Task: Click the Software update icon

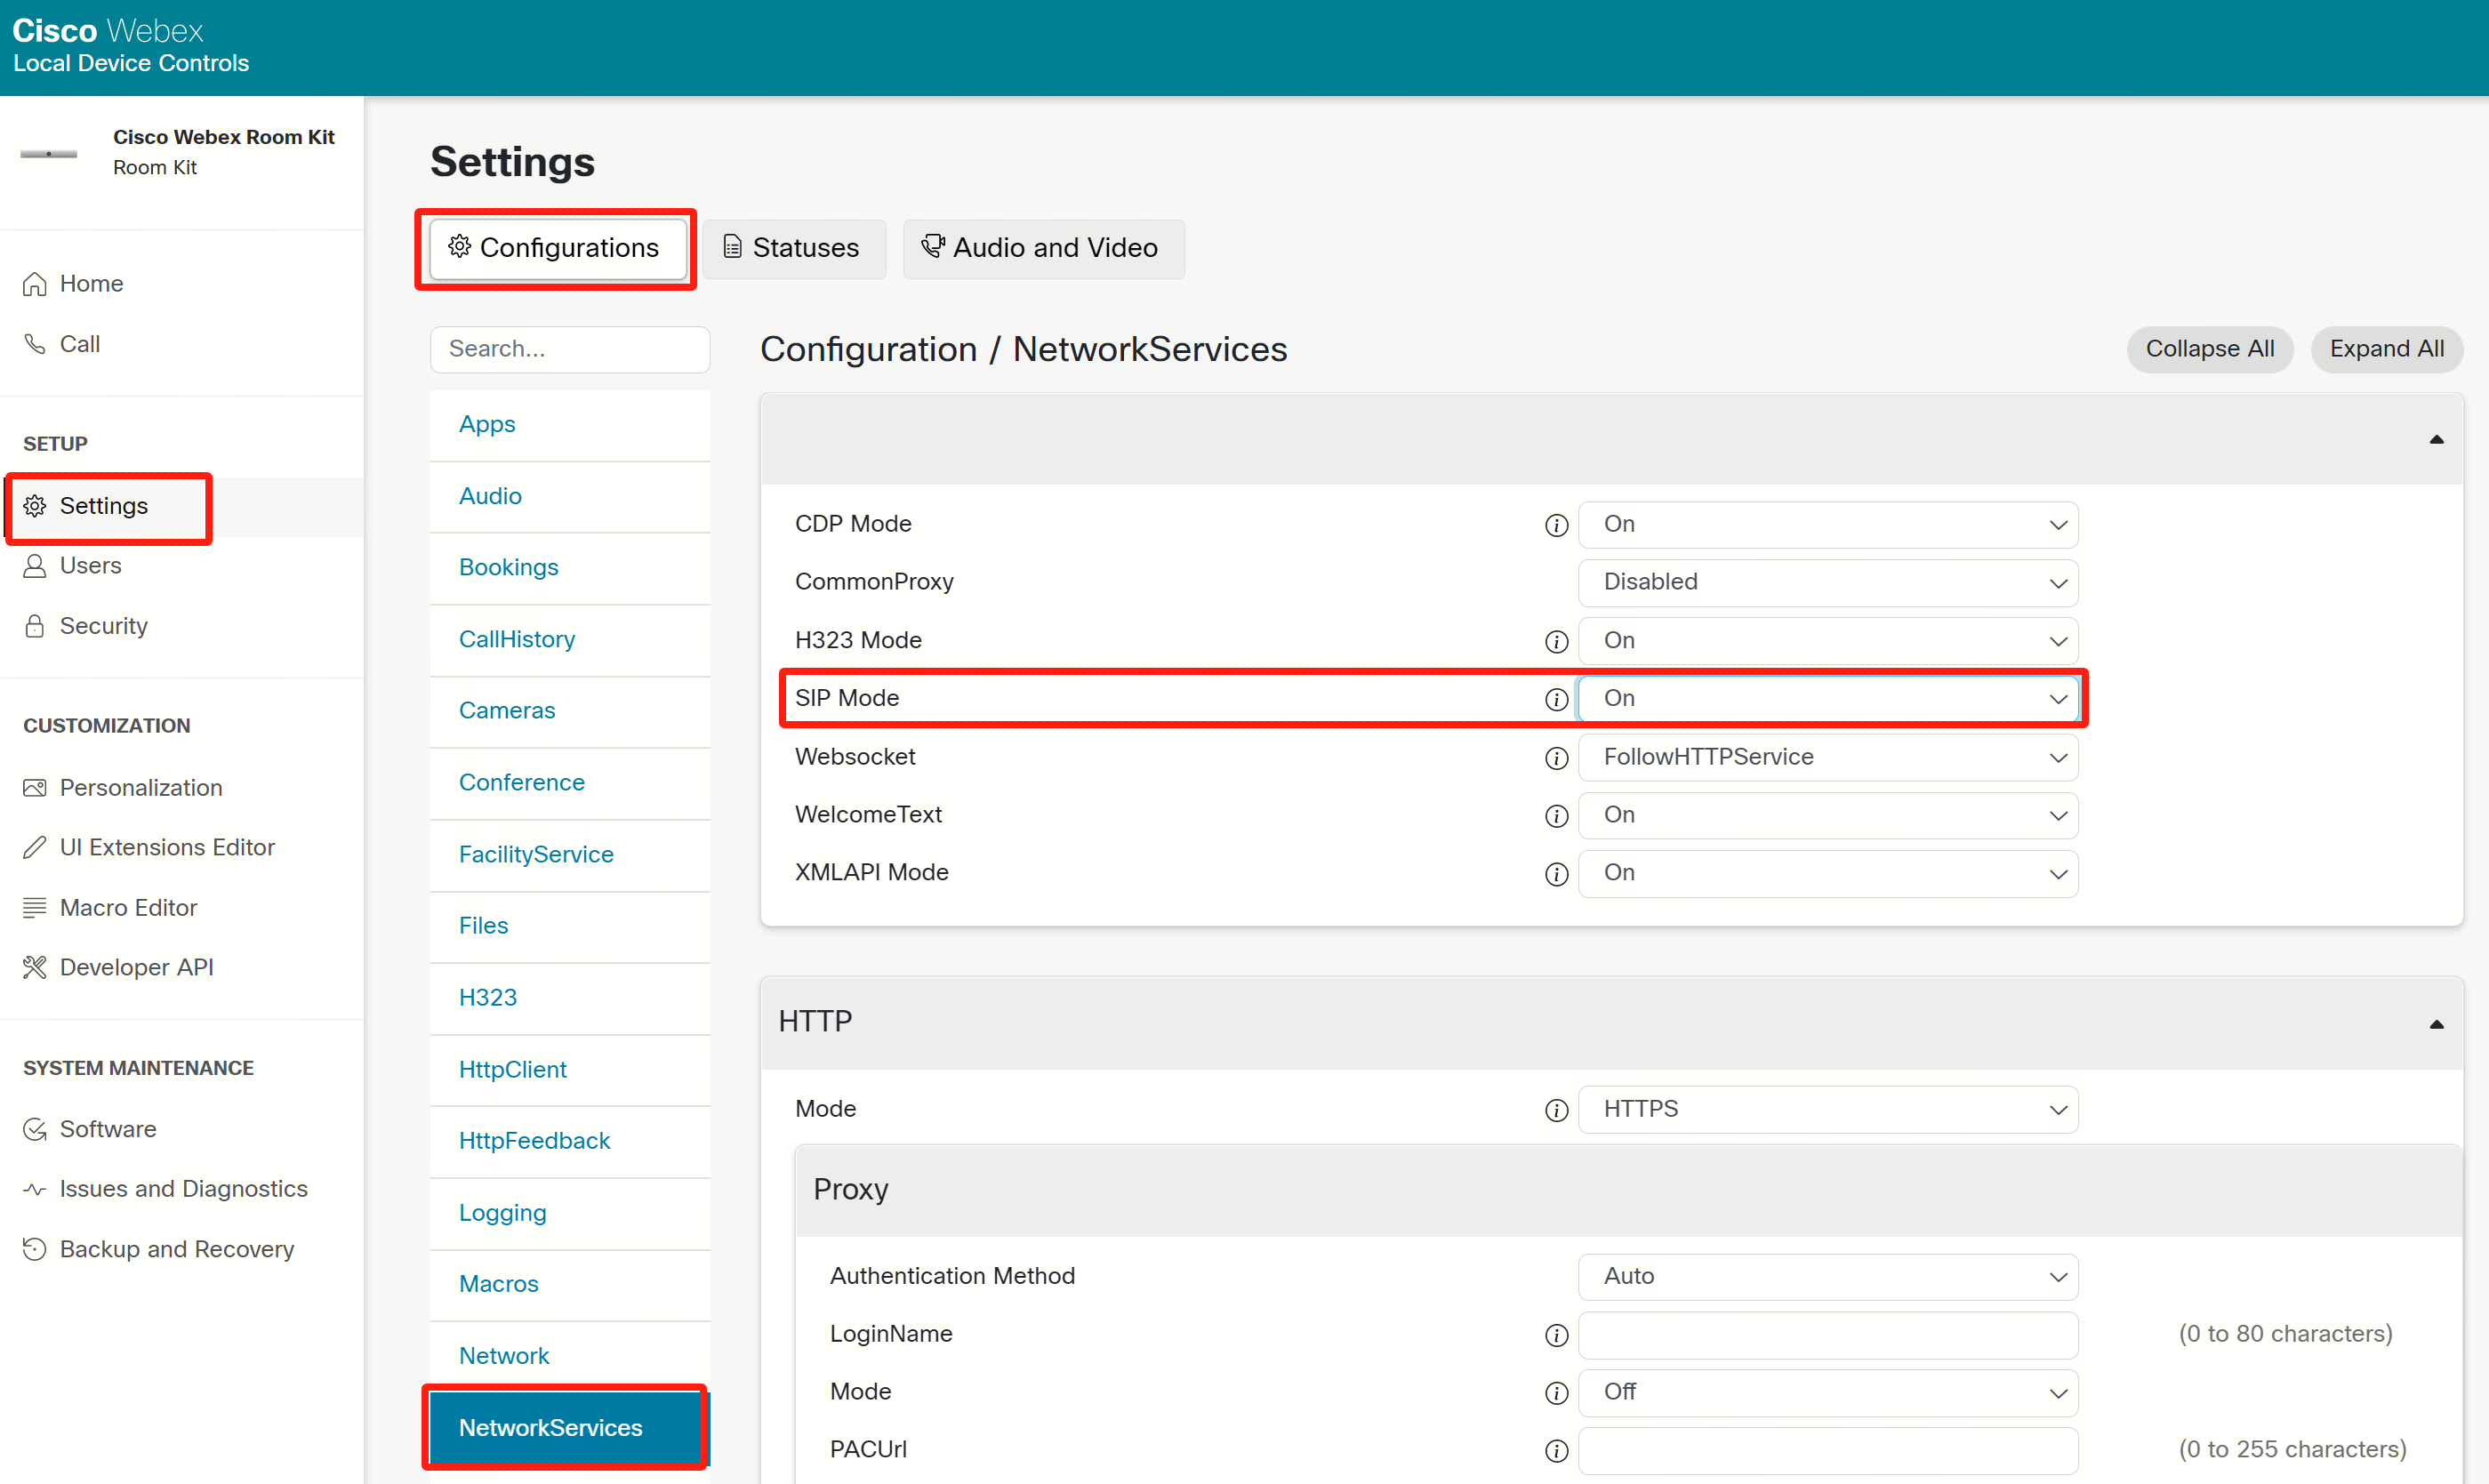Action: pyautogui.click(x=35, y=1130)
